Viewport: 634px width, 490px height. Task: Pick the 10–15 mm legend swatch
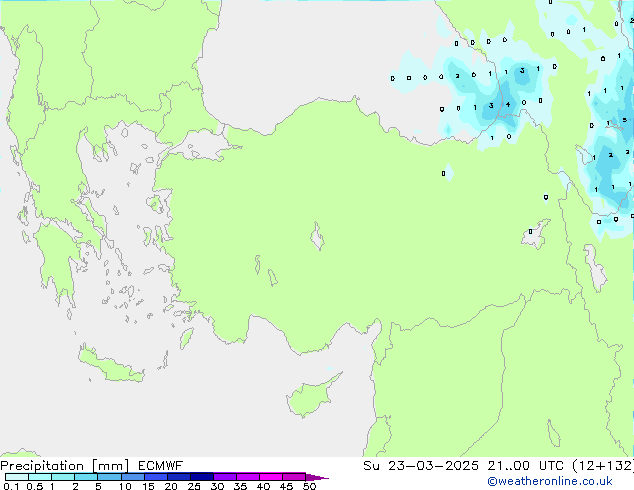click(132, 477)
